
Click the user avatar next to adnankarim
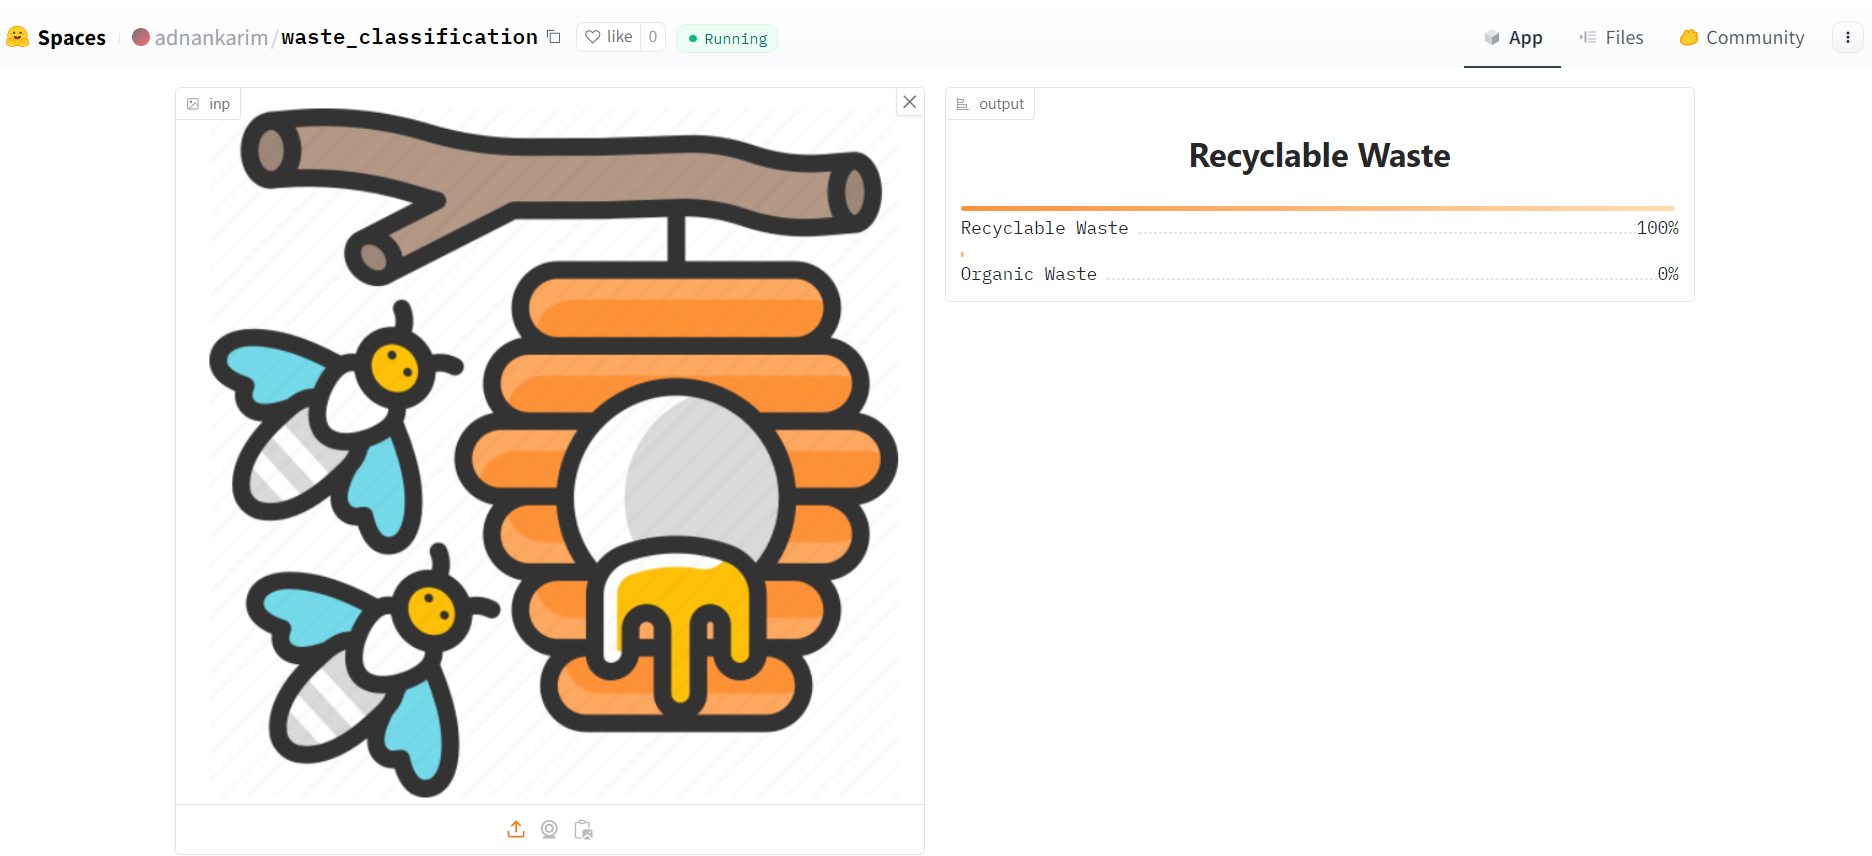[x=141, y=37]
